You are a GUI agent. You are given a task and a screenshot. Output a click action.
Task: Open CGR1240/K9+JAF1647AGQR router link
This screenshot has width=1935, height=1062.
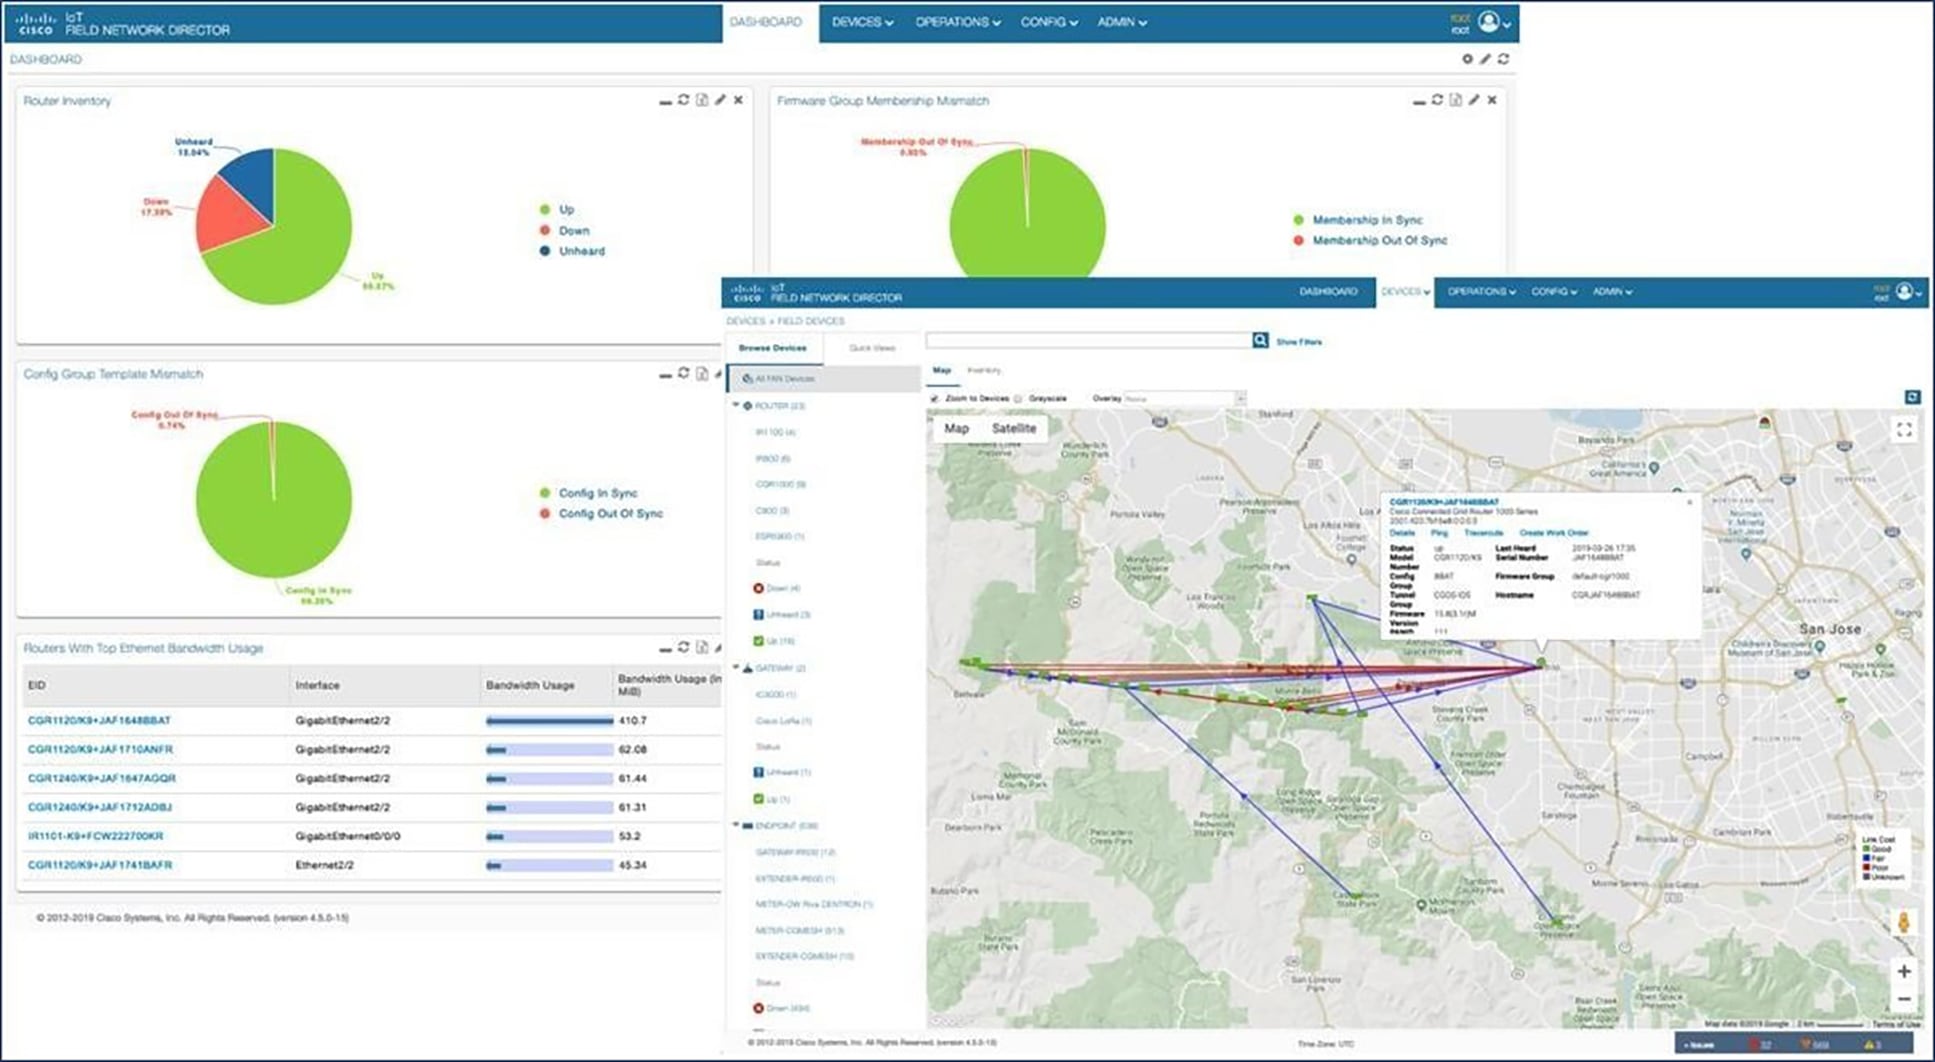(x=102, y=778)
